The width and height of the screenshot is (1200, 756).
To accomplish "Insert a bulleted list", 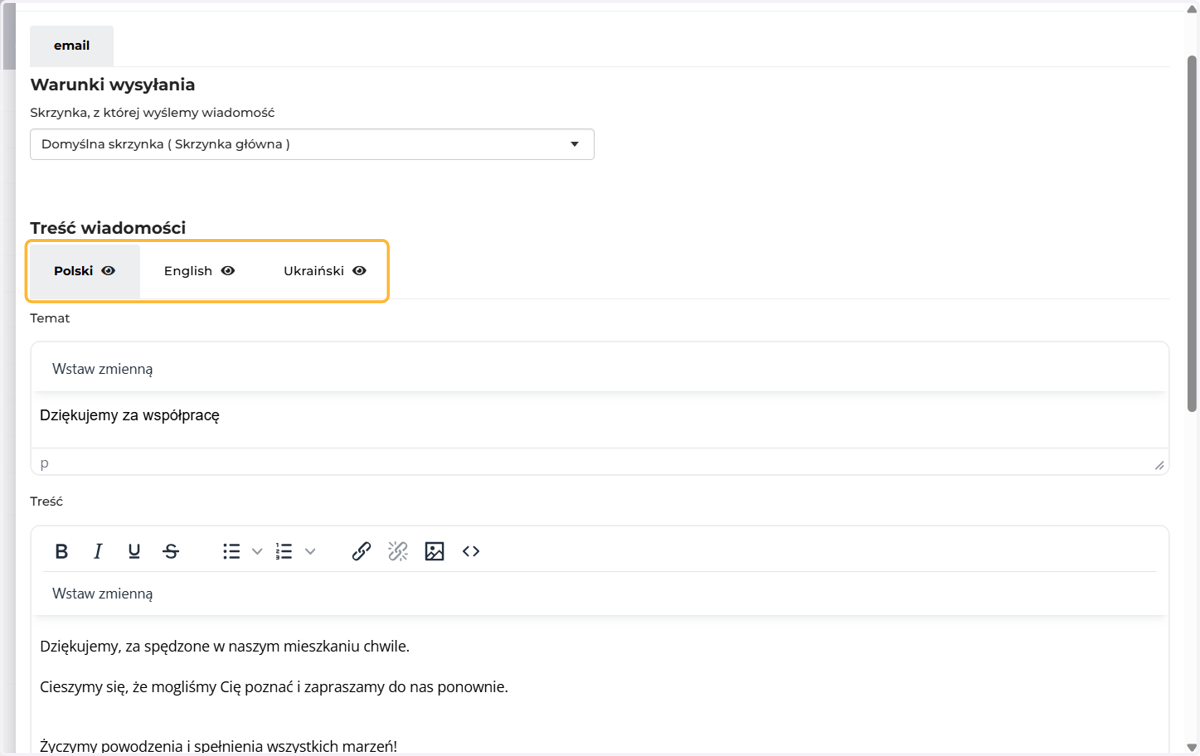I will (231, 551).
